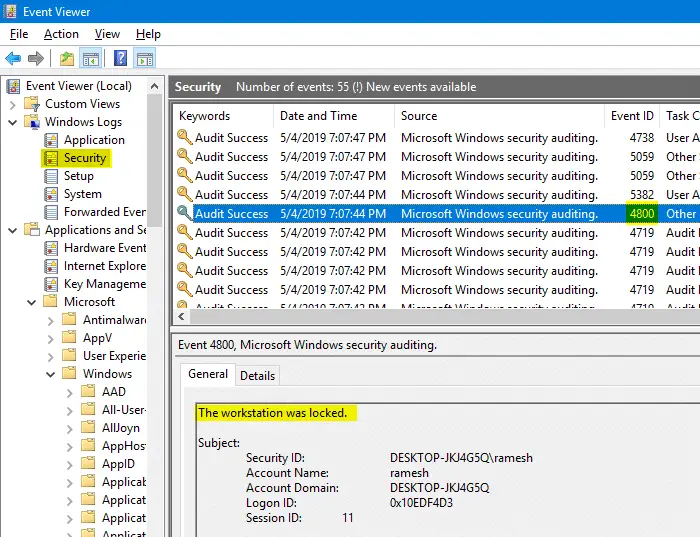Click Security ID value DESKTOP-JKJ4G5Q\ramesh
This screenshot has height=537, width=700.
(x=461, y=458)
